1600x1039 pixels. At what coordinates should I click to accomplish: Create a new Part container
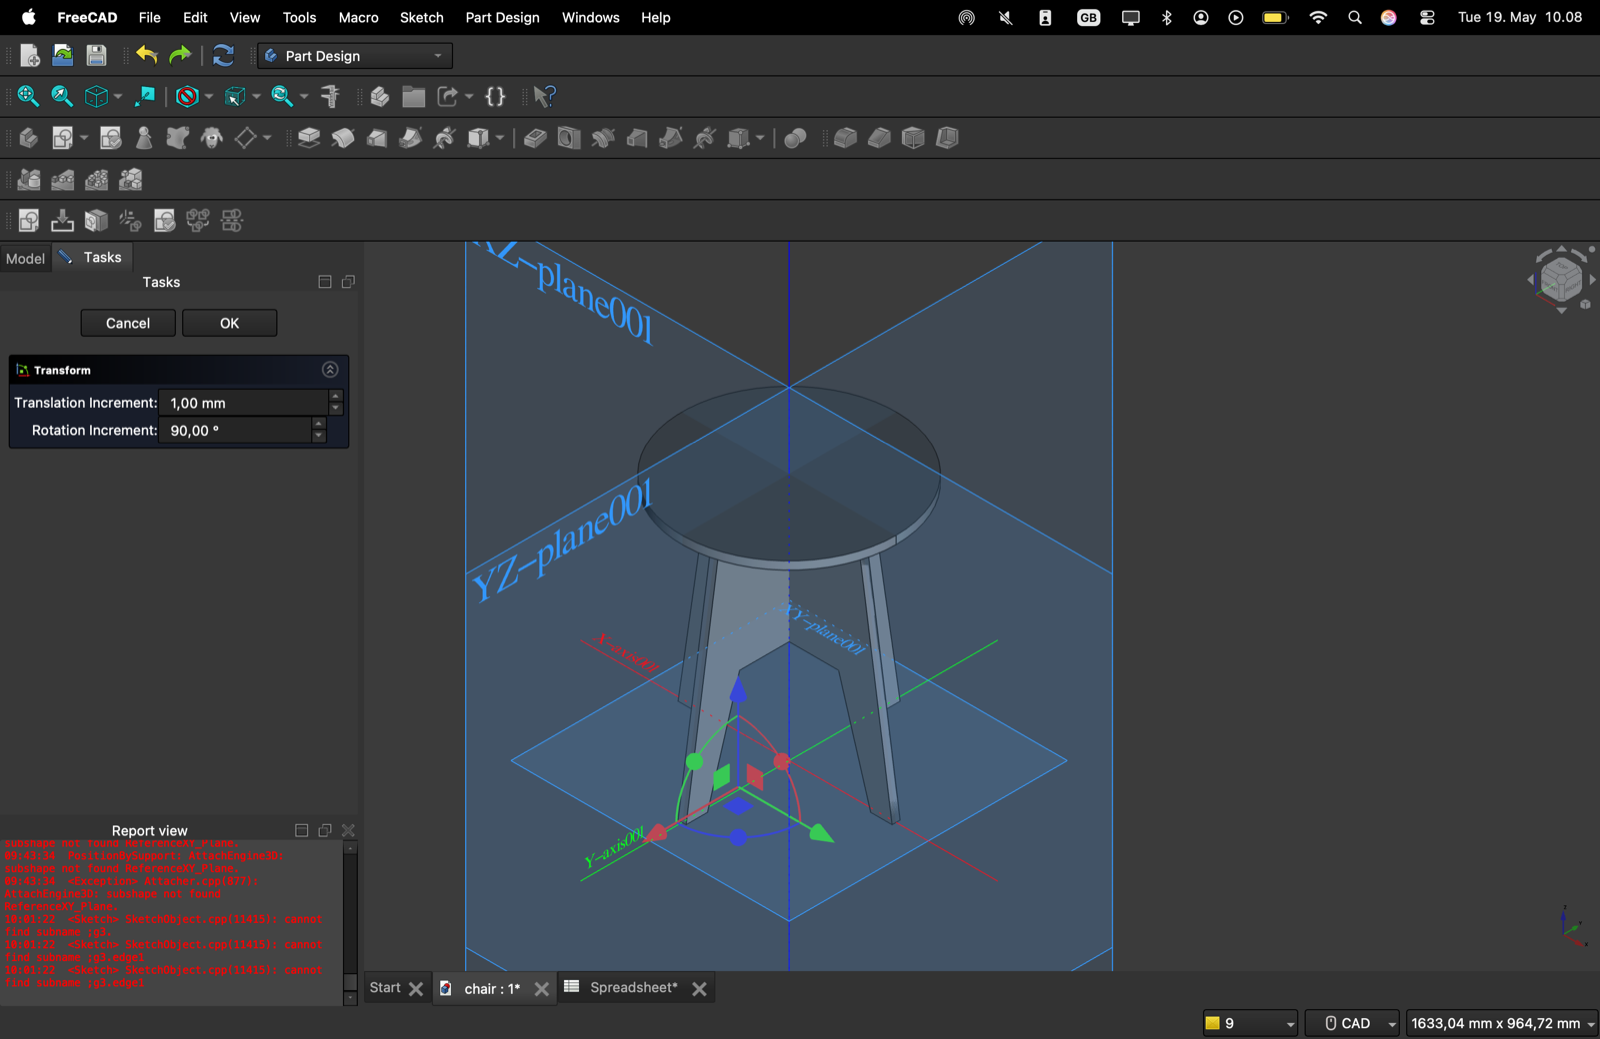pyautogui.click(x=380, y=96)
